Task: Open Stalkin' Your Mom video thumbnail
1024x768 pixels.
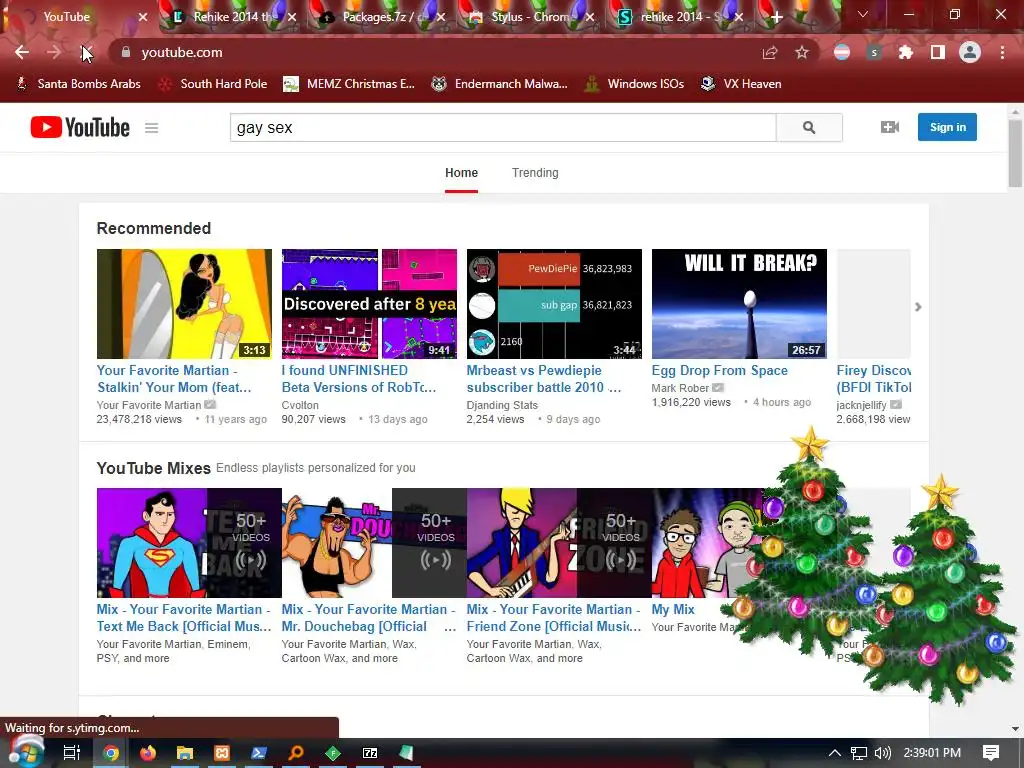Action: click(184, 304)
